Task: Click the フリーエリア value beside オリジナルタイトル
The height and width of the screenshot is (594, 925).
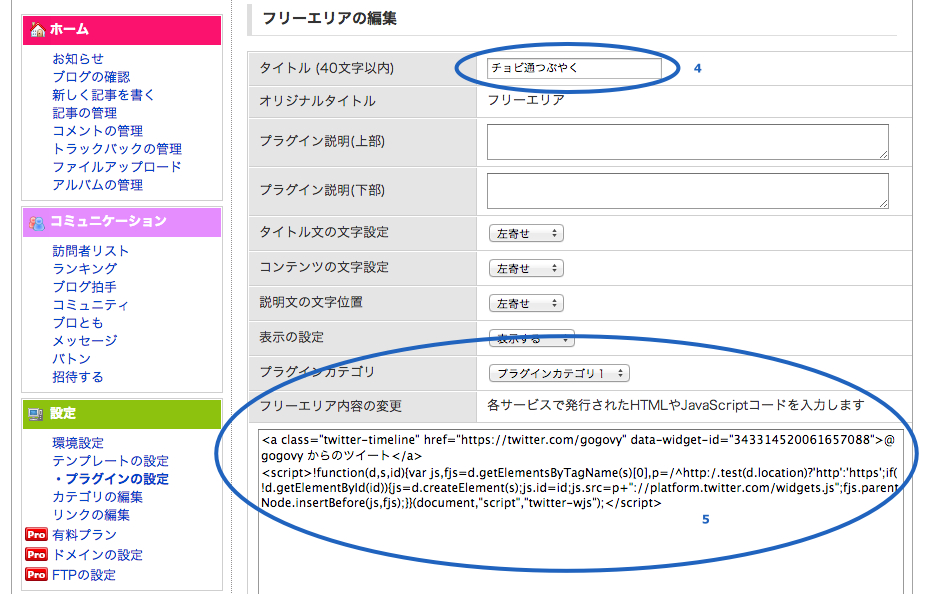Action: point(526,100)
